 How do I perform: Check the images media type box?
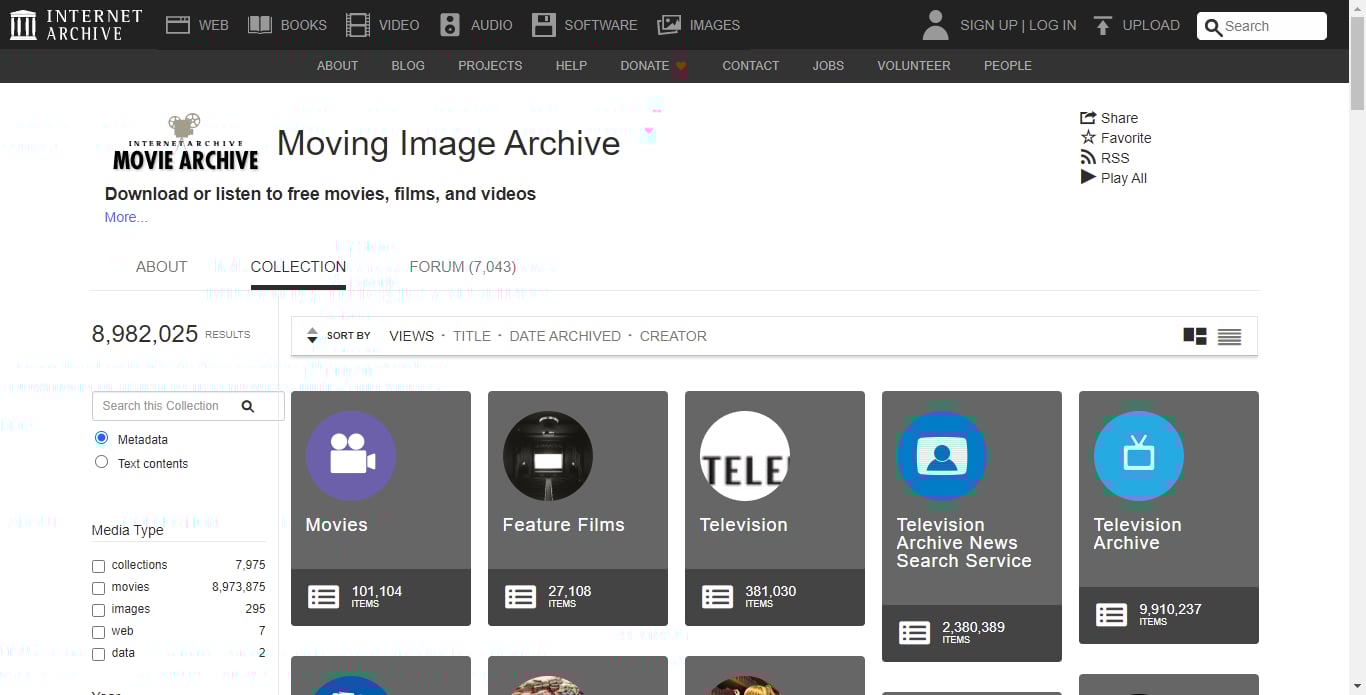[x=98, y=610]
